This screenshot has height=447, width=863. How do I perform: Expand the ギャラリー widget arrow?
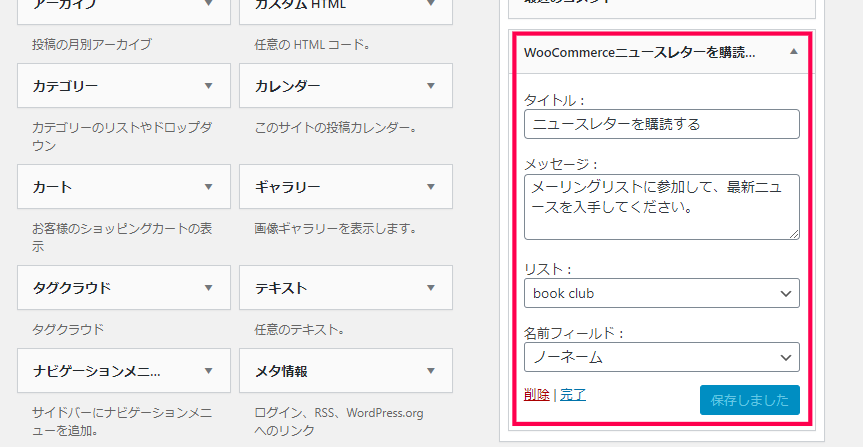pyautogui.click(x=431, y=186)
